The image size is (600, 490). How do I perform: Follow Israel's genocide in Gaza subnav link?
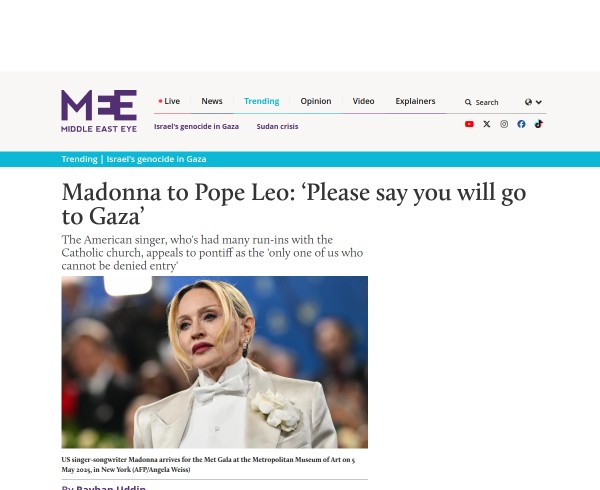coord(196,126)
